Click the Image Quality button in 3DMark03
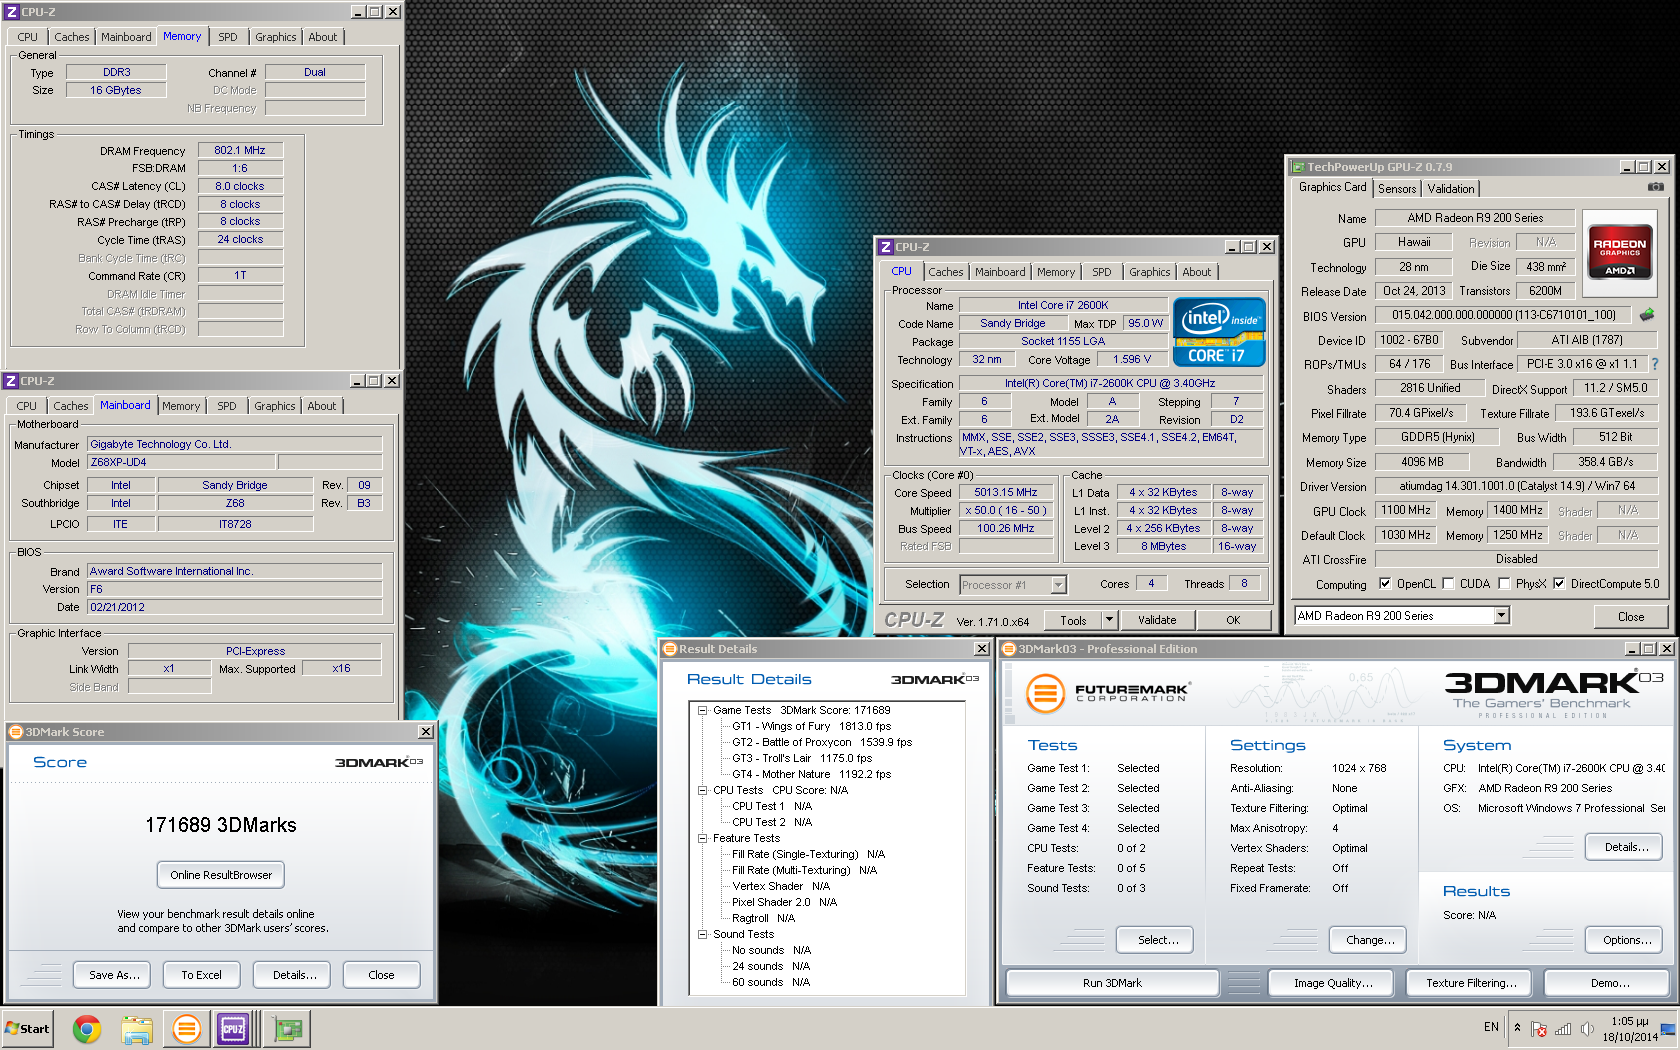 point(1333,983)
